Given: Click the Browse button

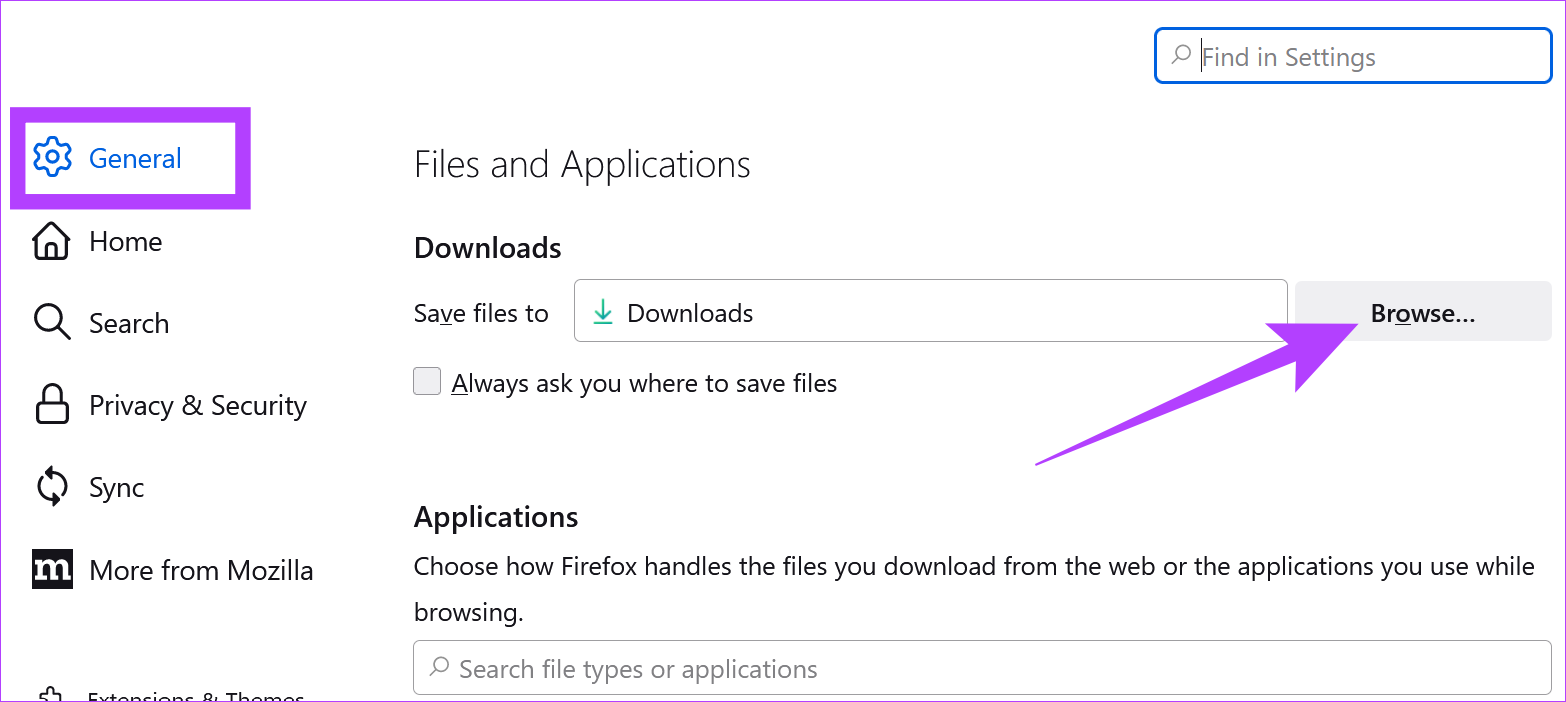Looking at the screenshot, I should [1422, 312].
